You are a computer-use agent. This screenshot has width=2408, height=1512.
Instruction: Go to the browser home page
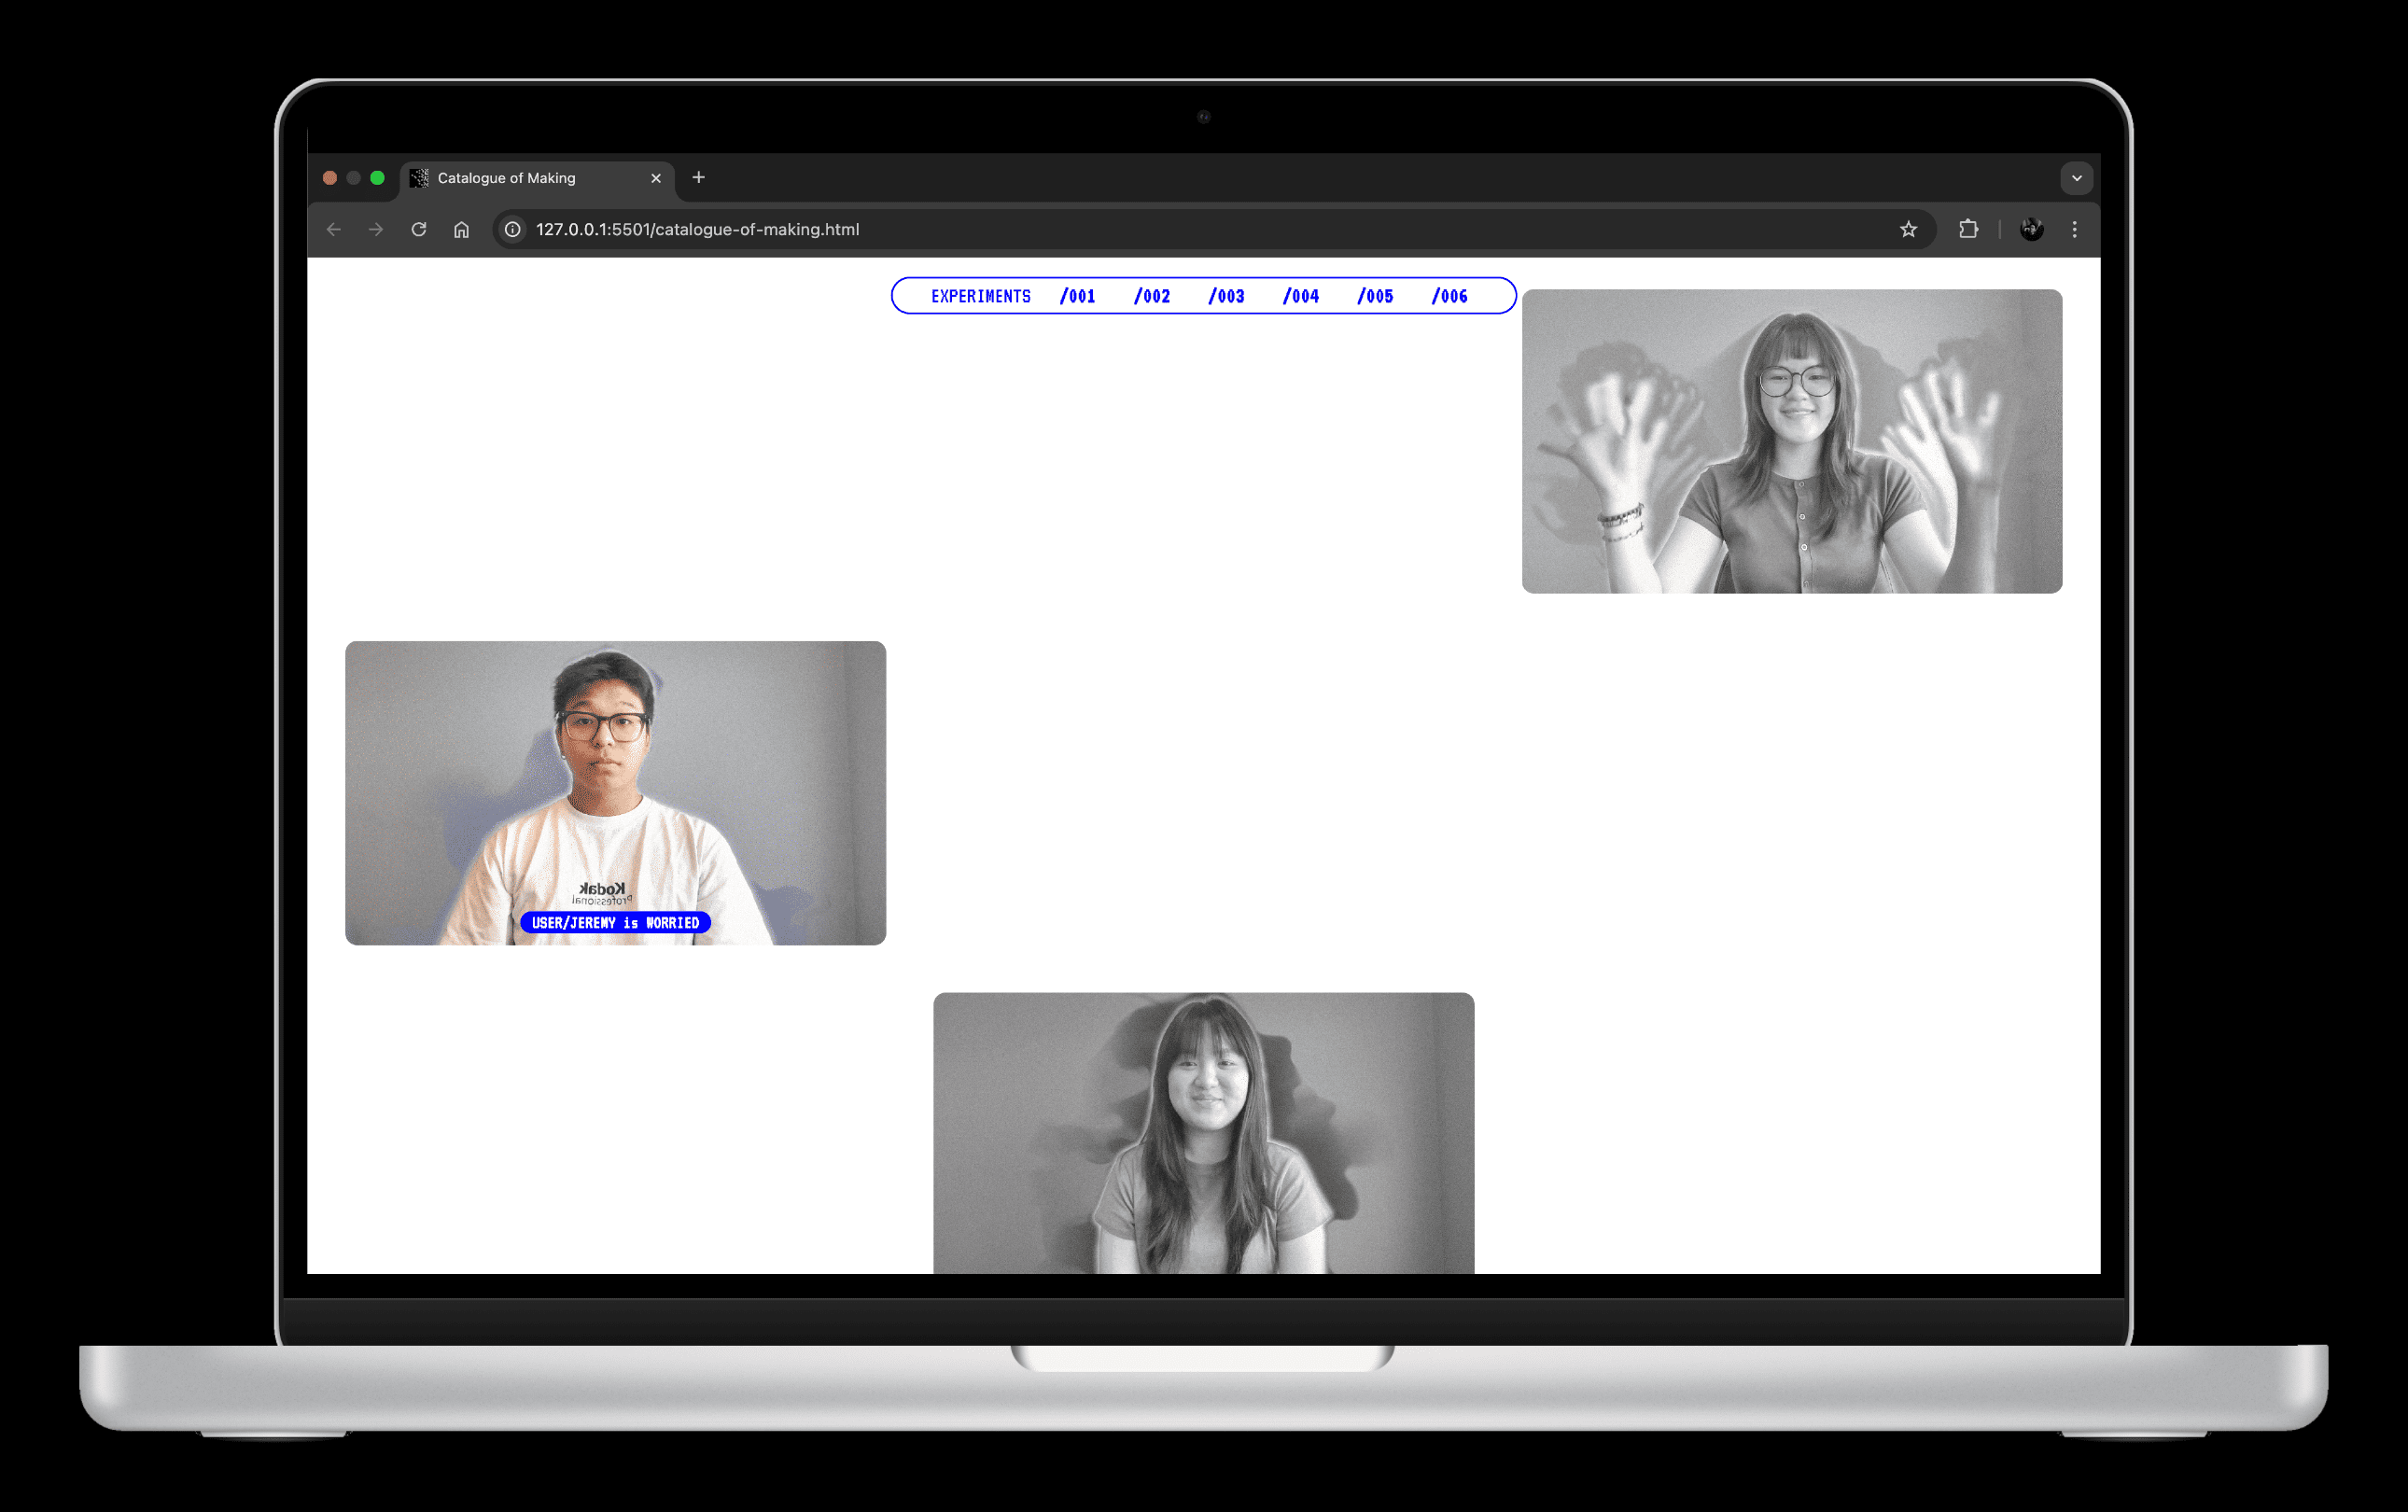click(x=461, y=229)
